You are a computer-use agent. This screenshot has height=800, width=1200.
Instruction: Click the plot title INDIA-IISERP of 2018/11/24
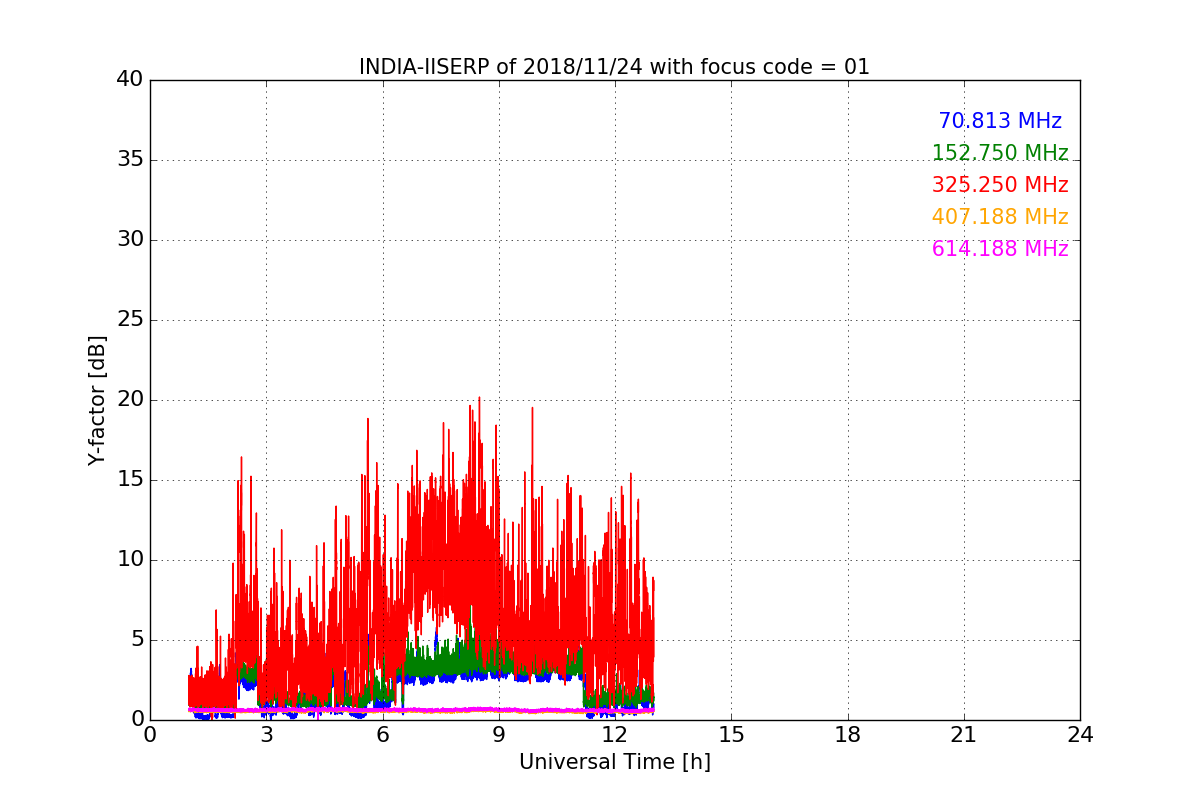click(614, 67)
